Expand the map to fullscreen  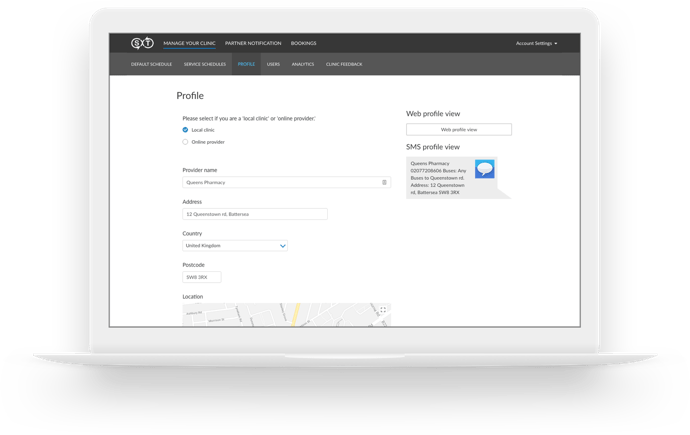click(x=383, y=310)
